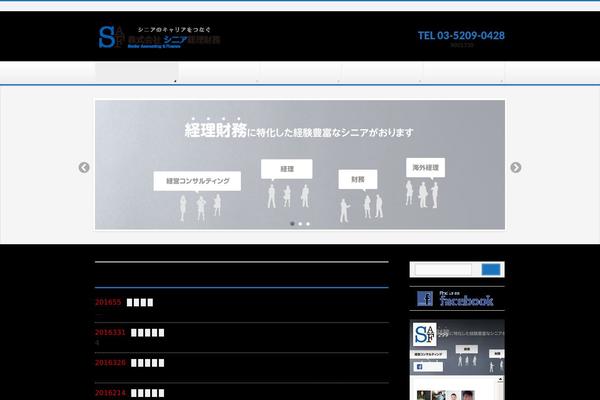600x400 pixels.
Task: Click the 経理財務 banner headline
Action: tap(215, 131)
